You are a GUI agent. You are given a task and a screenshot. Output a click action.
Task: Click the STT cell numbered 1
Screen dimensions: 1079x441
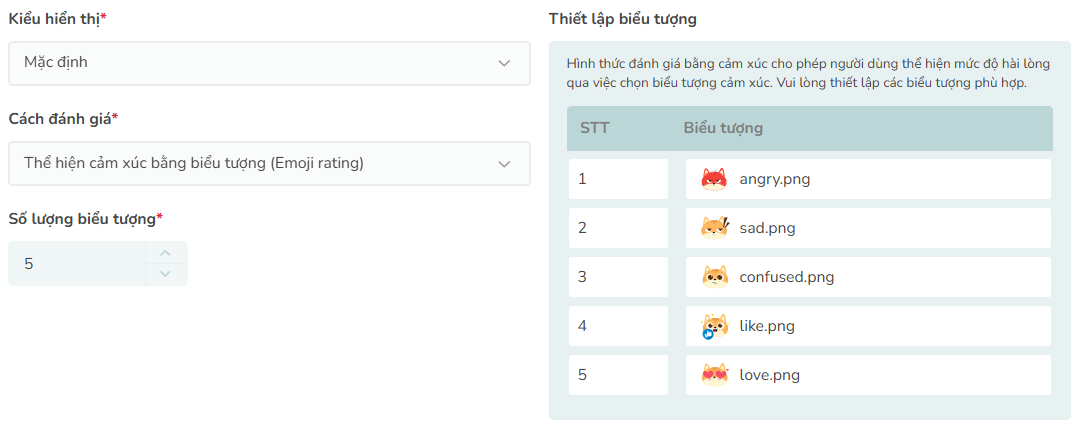[617, 179]
